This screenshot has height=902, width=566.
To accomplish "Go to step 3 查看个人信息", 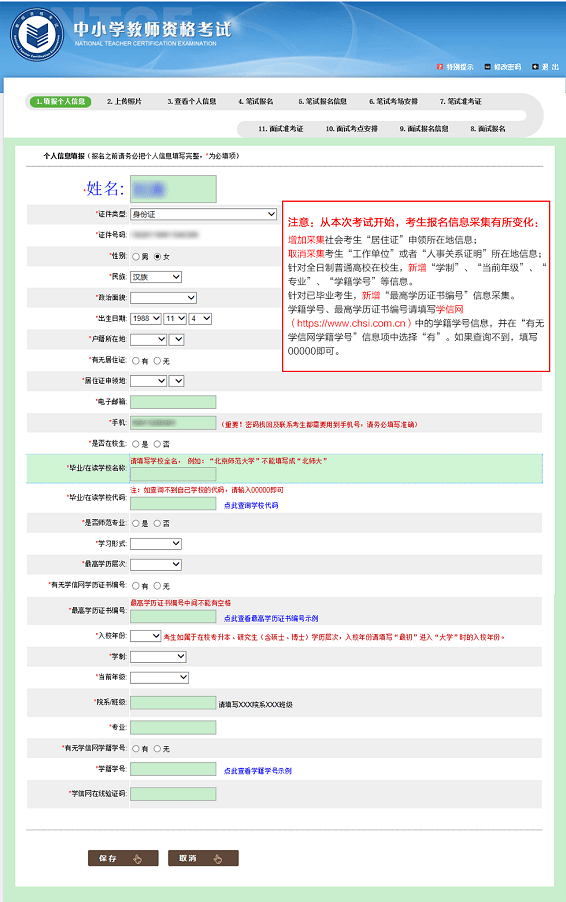I will [x=192, y=101].
